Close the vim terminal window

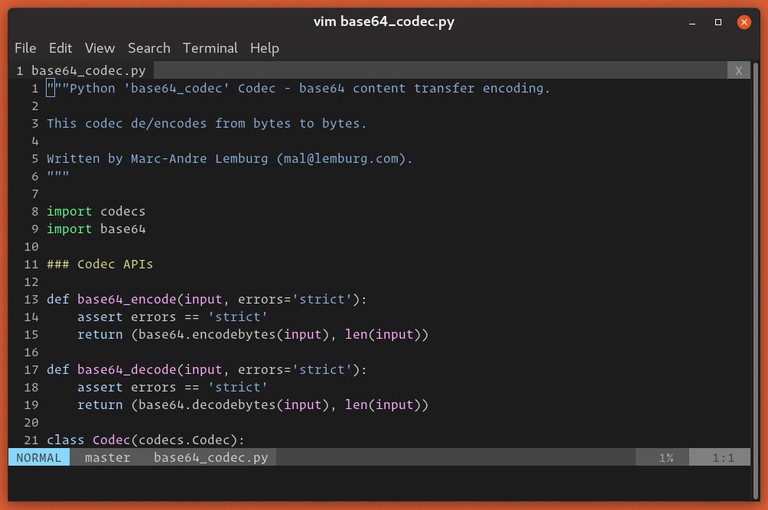point(744,21)
